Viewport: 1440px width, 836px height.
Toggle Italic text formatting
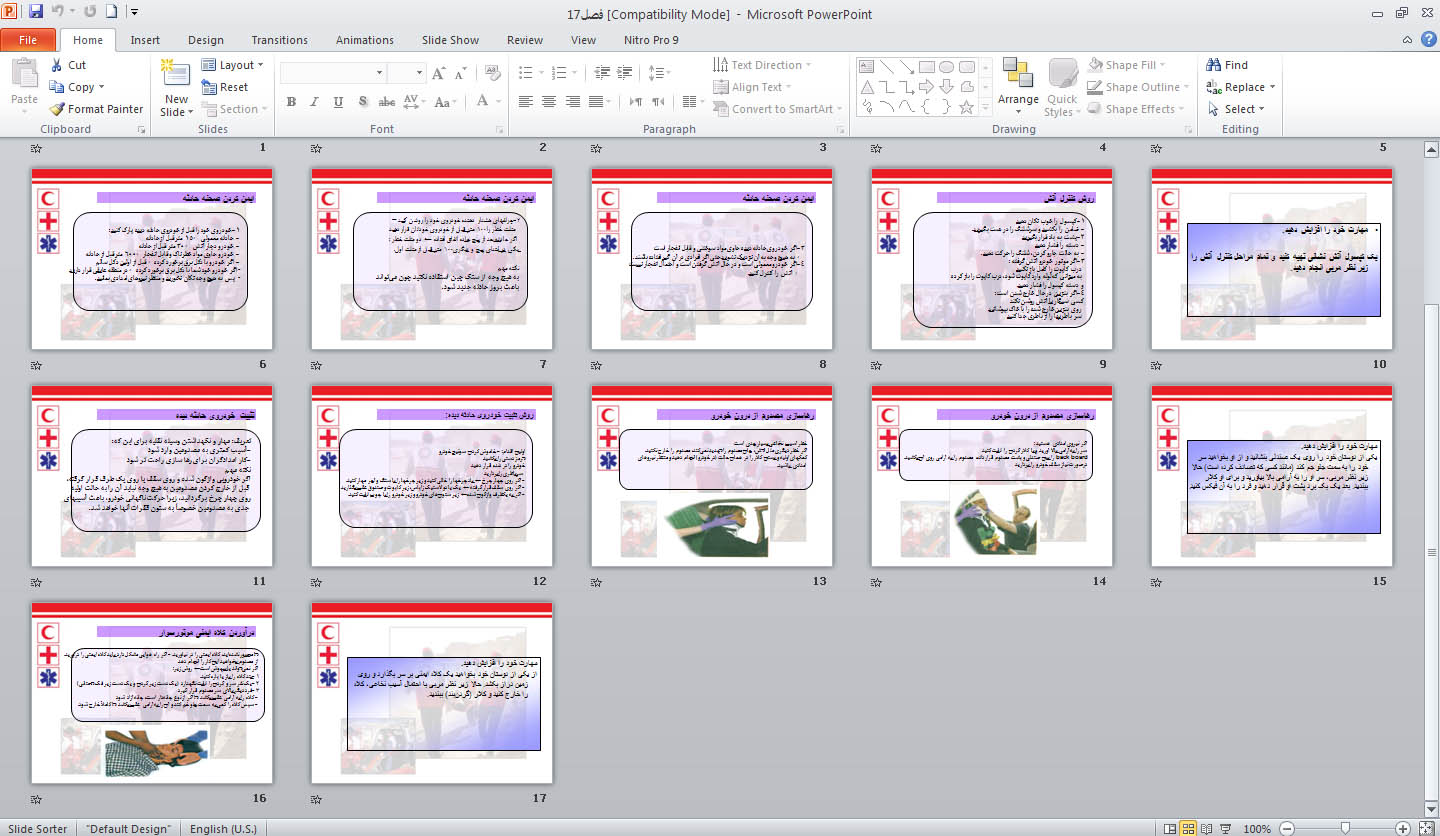(314, 102)
